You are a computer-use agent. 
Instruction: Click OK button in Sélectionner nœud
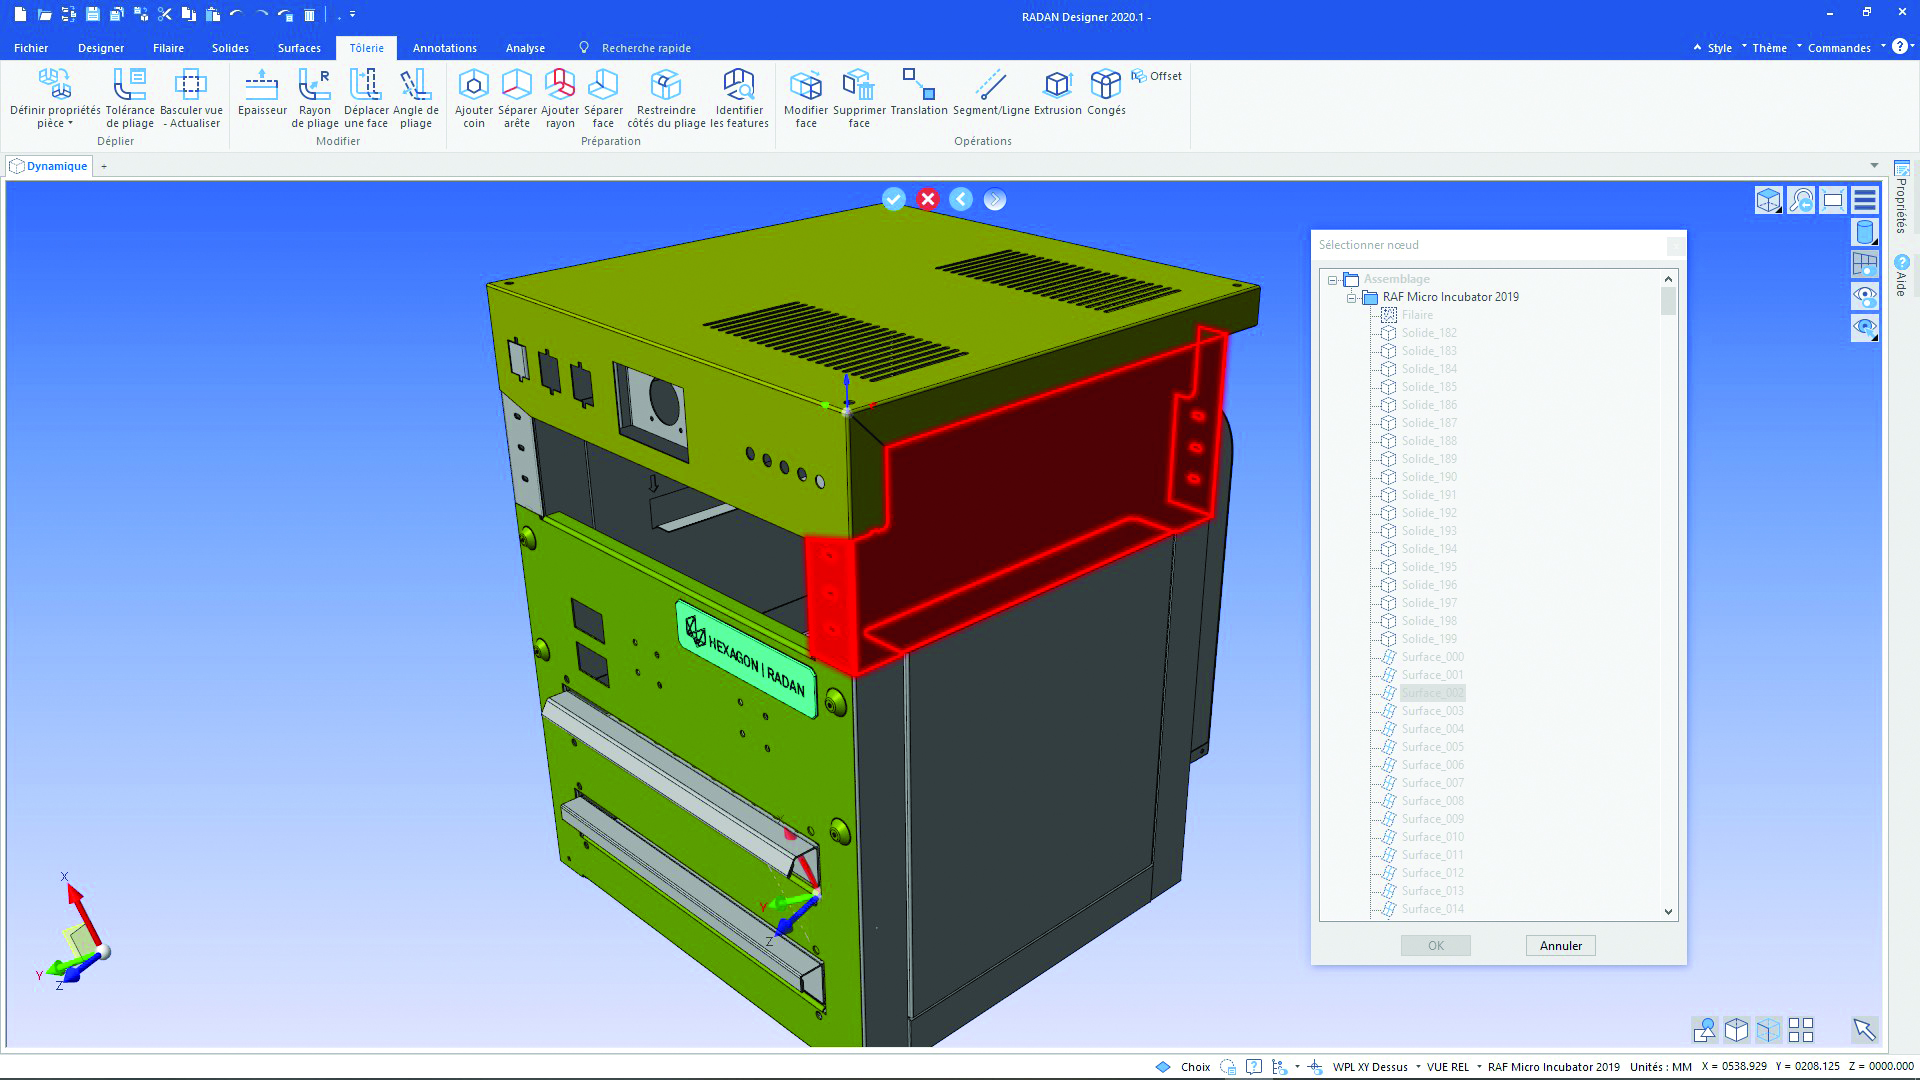coord(1436,946)
